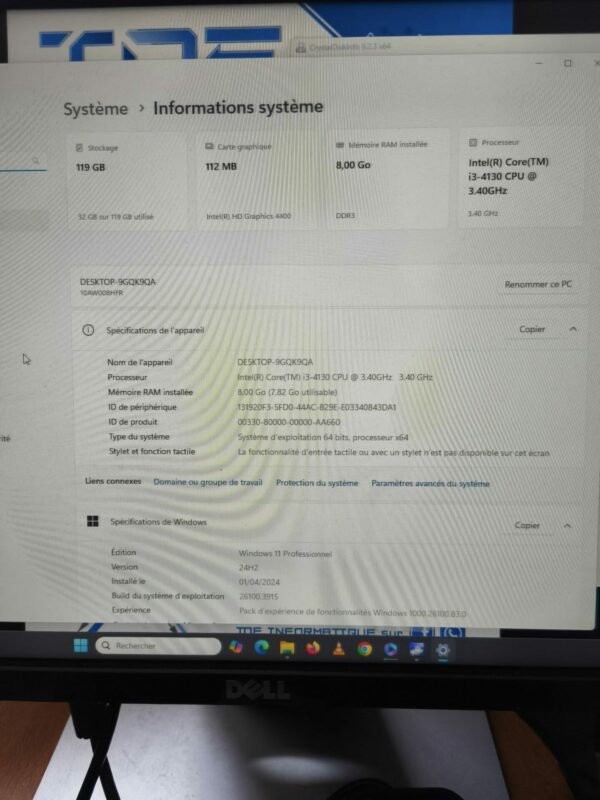
Task: Click the Expérience label
Action: (x=131, y=610)
